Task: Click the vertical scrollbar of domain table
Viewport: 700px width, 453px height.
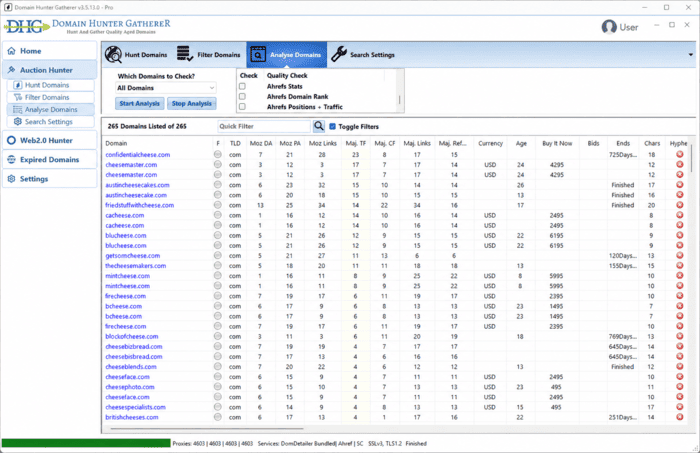Action: [x=691, y=158]
